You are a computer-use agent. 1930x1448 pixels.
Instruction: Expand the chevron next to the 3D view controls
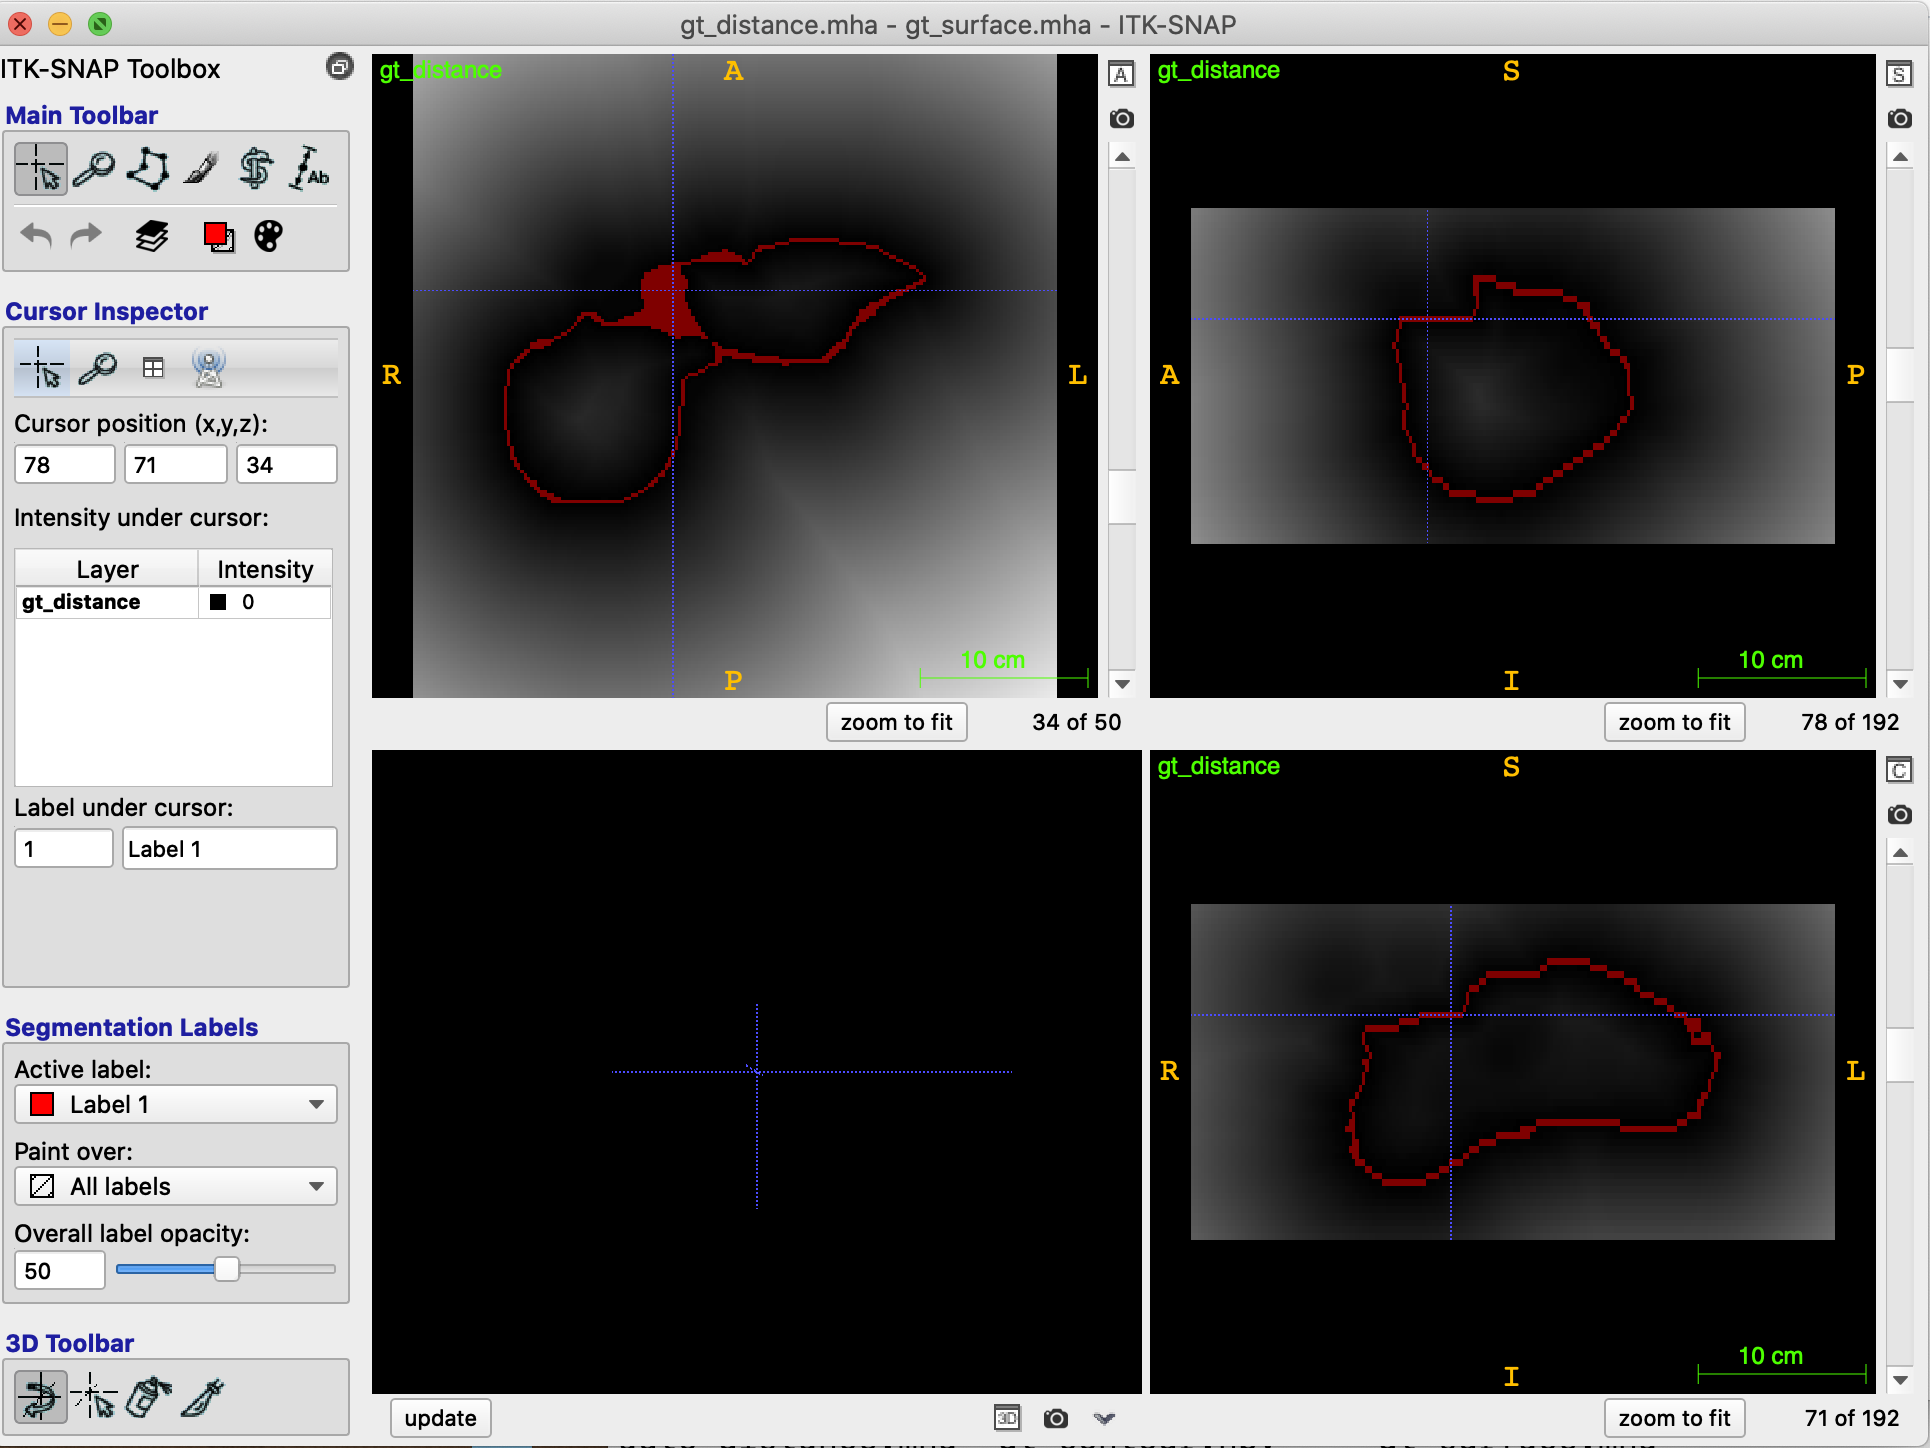click(1104, 1418)
